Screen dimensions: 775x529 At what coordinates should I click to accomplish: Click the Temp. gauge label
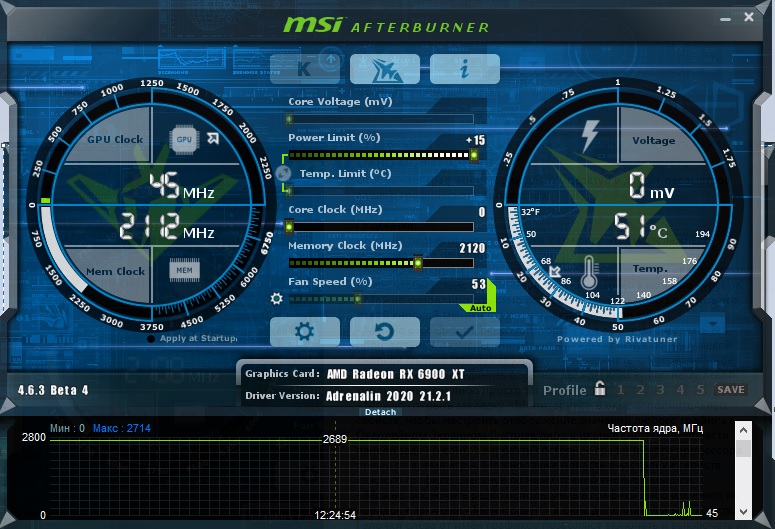pos(650,269)
